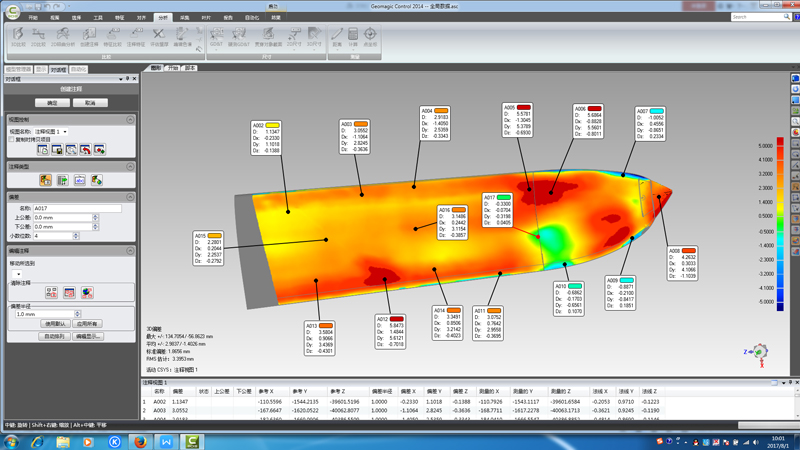Image resolution: width=800 pixels, height=450 pixels.
Task: Click the red color tag on annotation A005
Action: [523, 107]
